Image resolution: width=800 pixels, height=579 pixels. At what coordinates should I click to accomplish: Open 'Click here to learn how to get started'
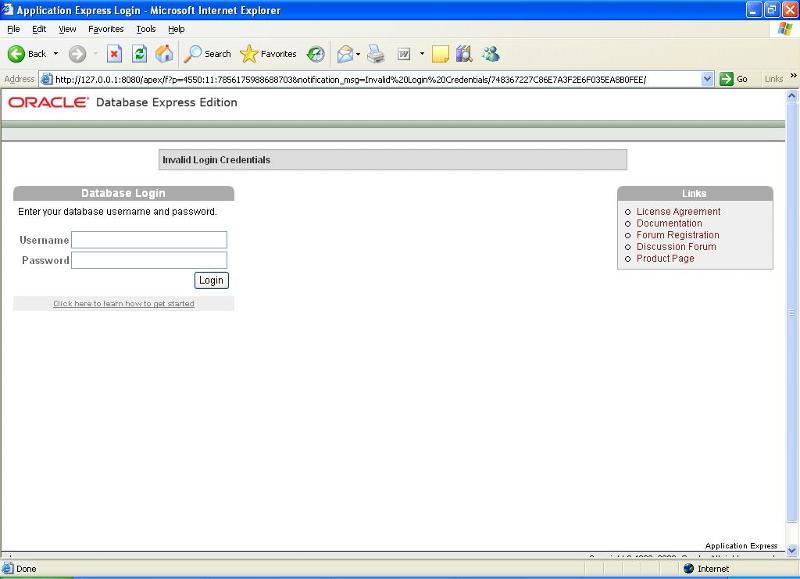[124, 304]
